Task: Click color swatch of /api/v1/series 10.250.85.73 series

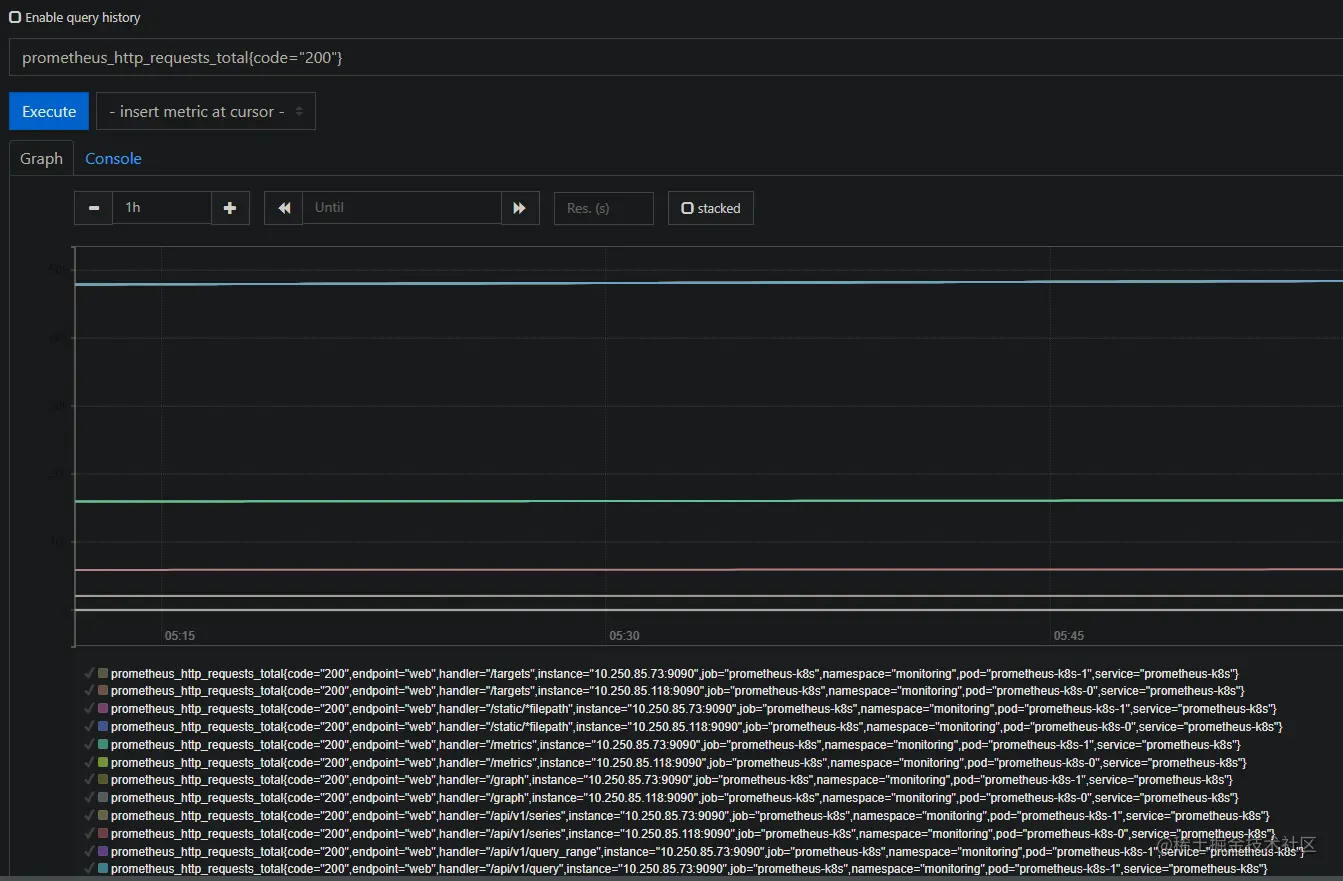Action: click(103, 816)
